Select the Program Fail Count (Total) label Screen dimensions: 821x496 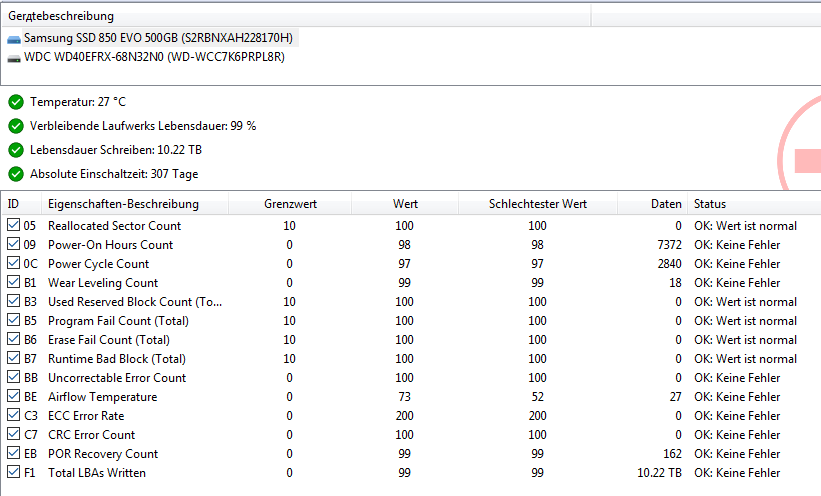click(118, 321)
